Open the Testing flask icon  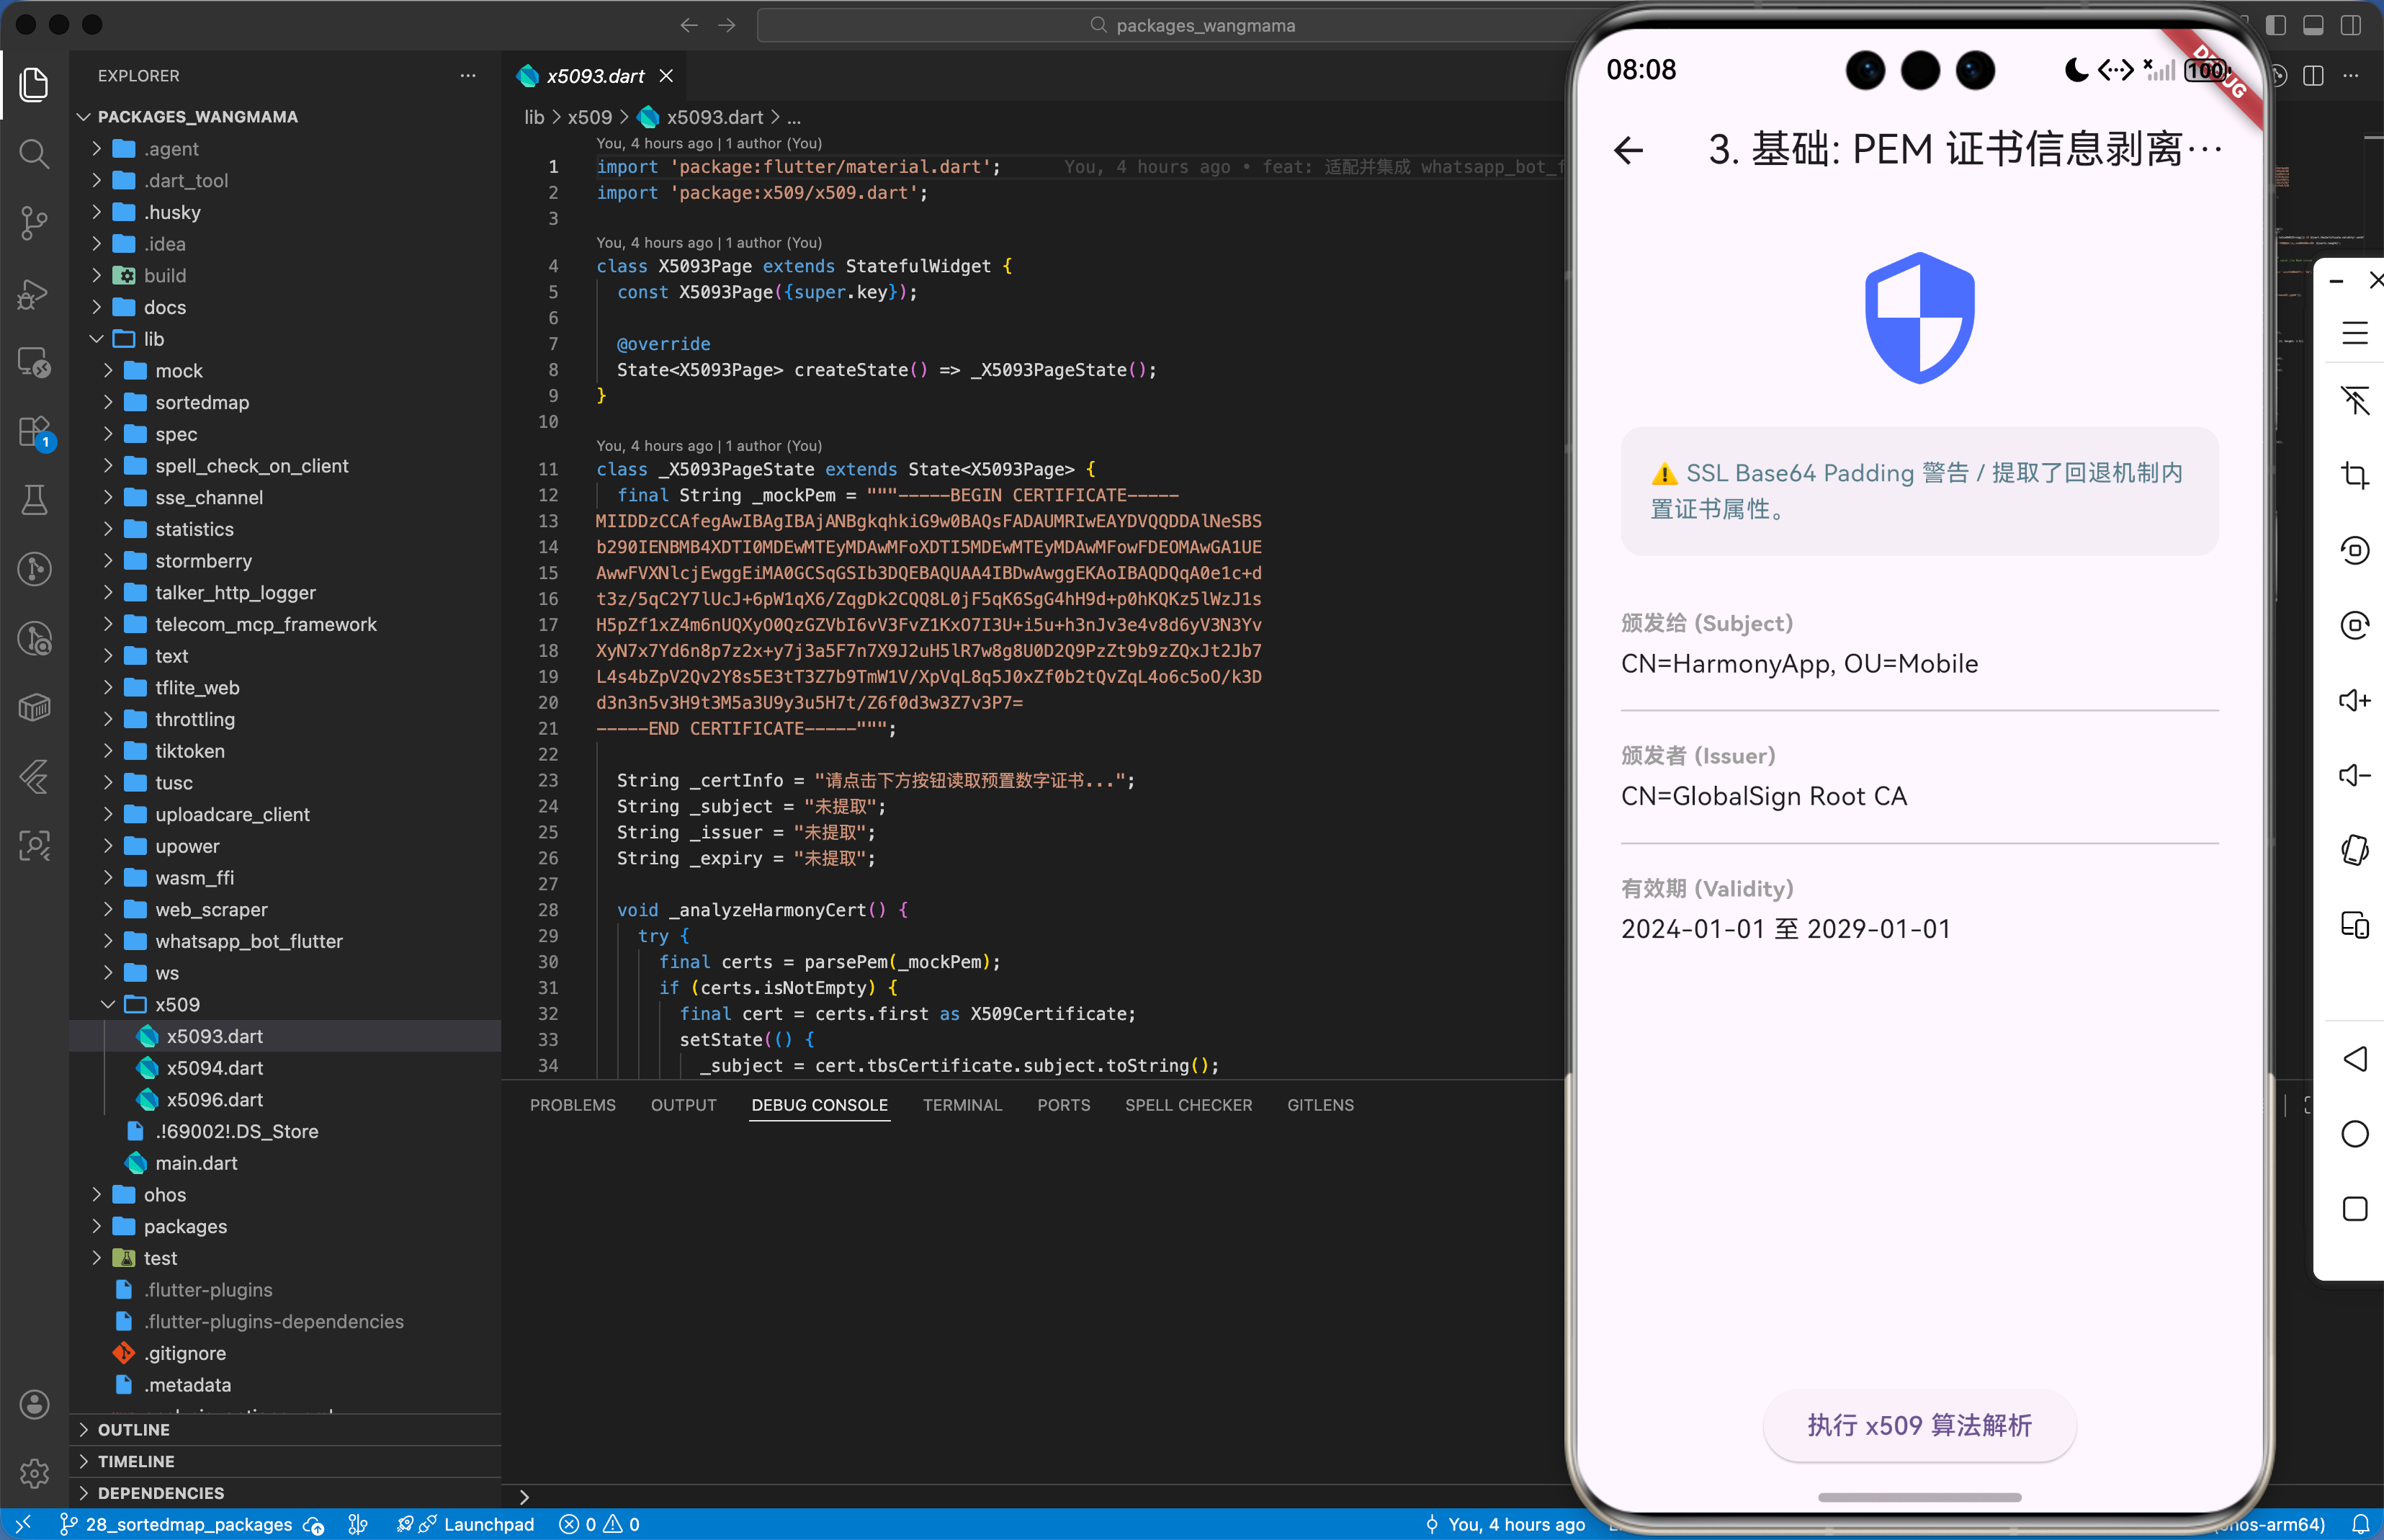[34, 500]
